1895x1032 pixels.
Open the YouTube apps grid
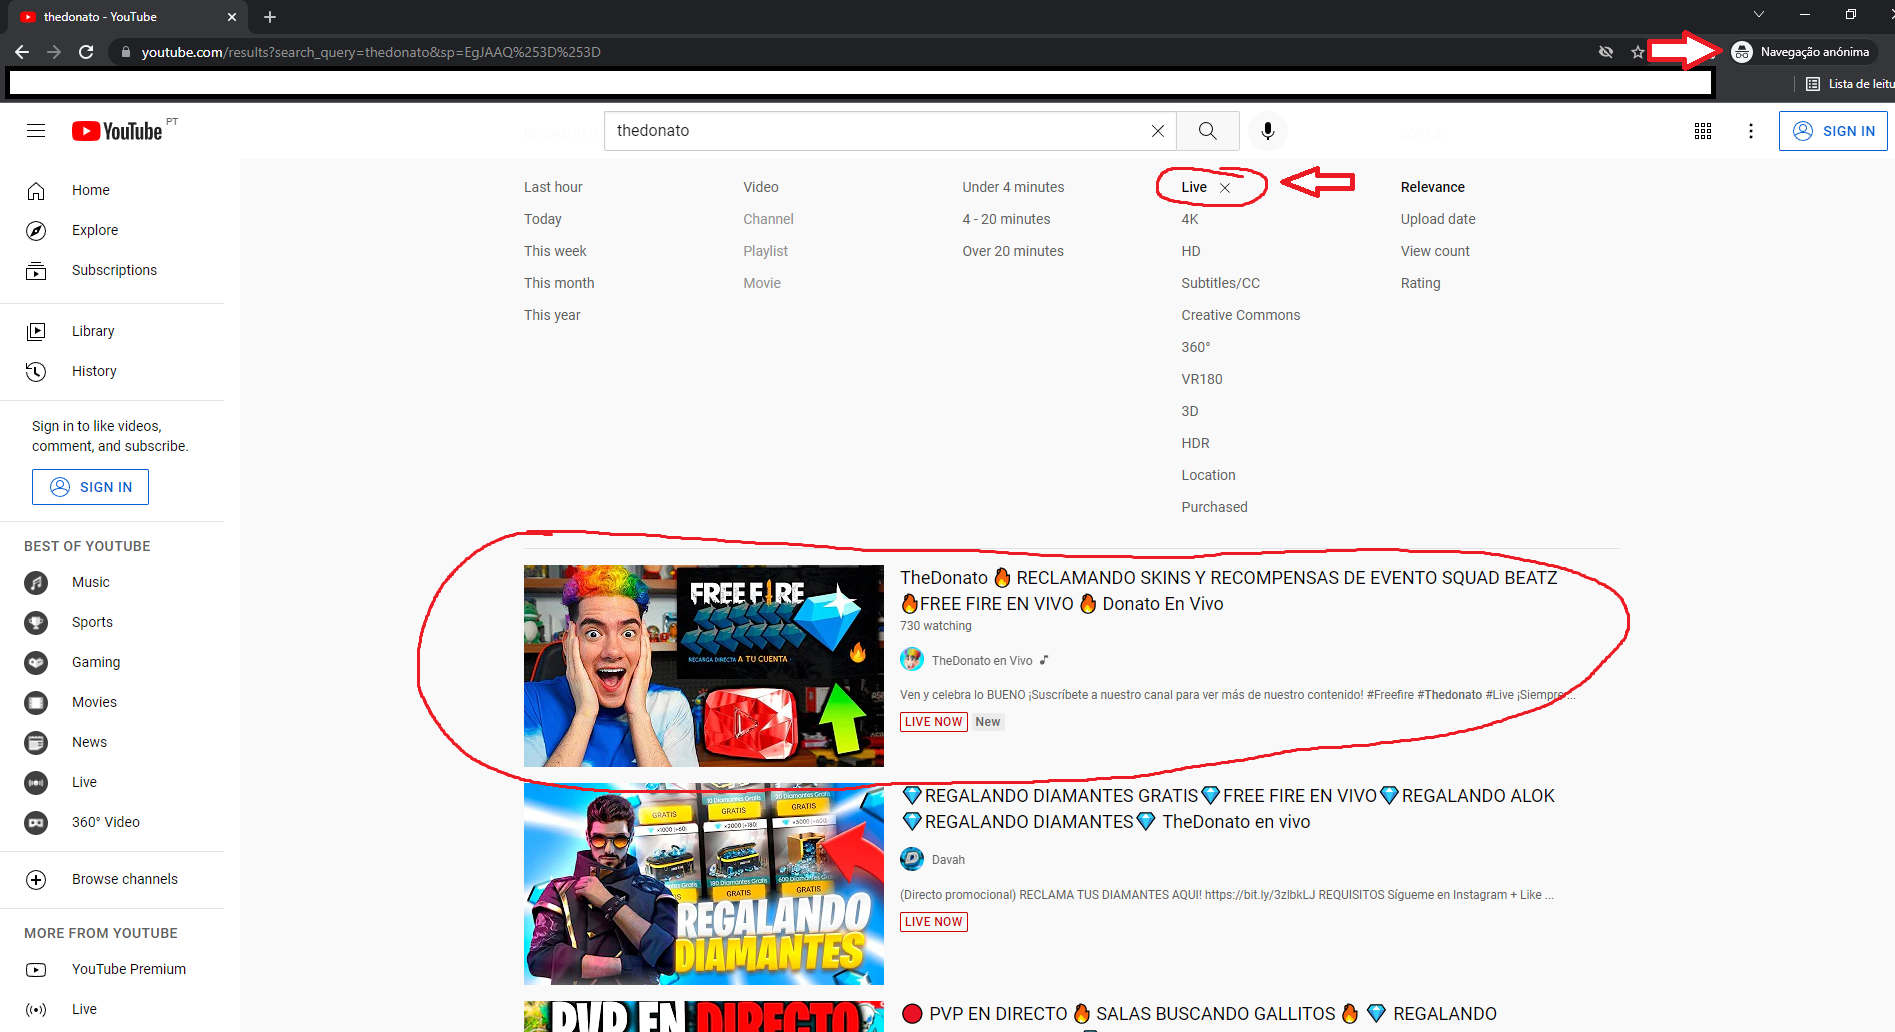point(1702,131)
